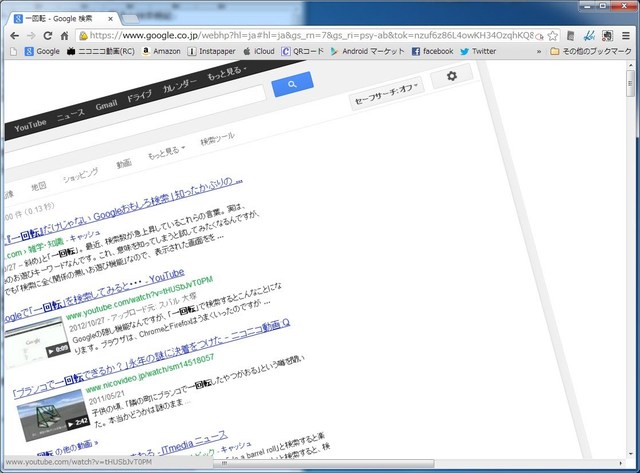The height and width of the screenshot is (473, 640).
Task: Click the blue Google search magnifier button
Action: pyautogui.click(x=291, y=86)
